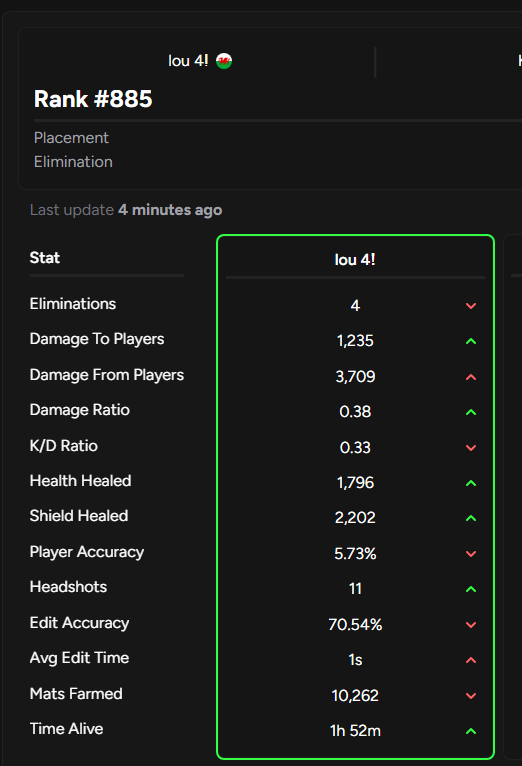The image size is (522, 766).
Task: Click the value 2,202
Action: 355,518
